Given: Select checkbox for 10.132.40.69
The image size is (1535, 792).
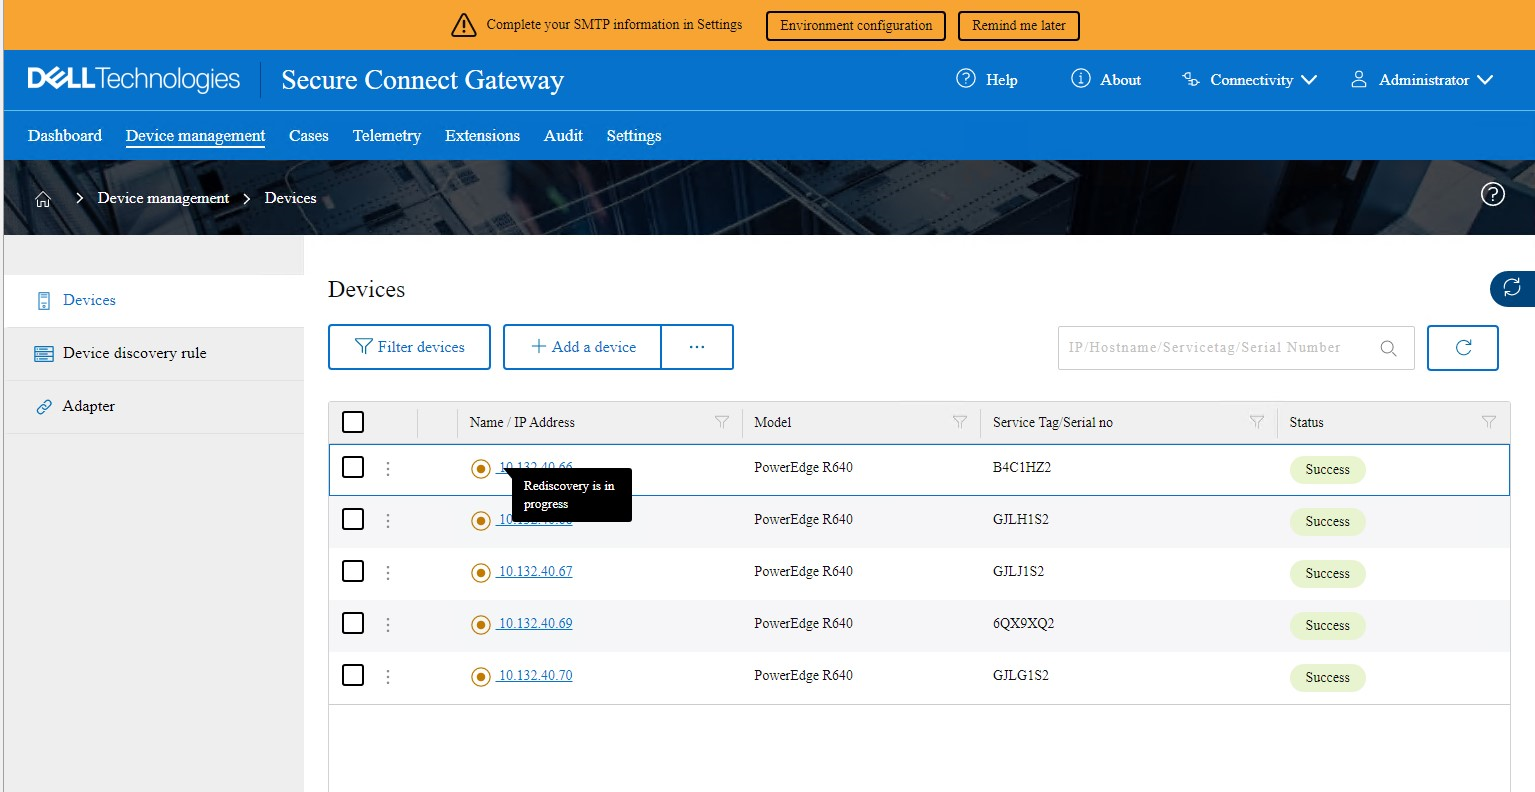Looking at the screenshot, I should coord(353,623).
